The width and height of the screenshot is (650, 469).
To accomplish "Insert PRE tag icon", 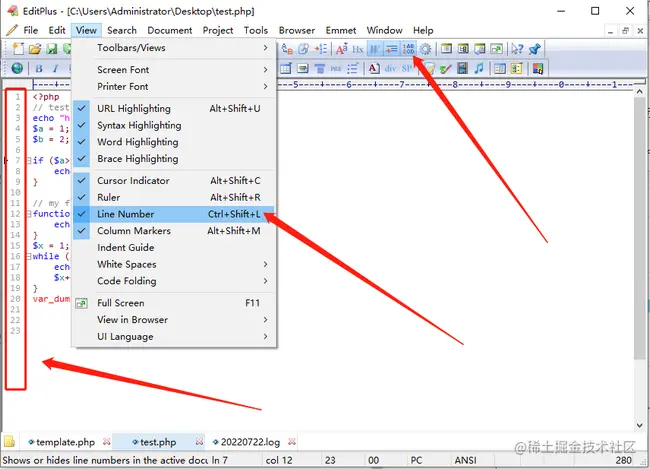I will tap(336, 68).
